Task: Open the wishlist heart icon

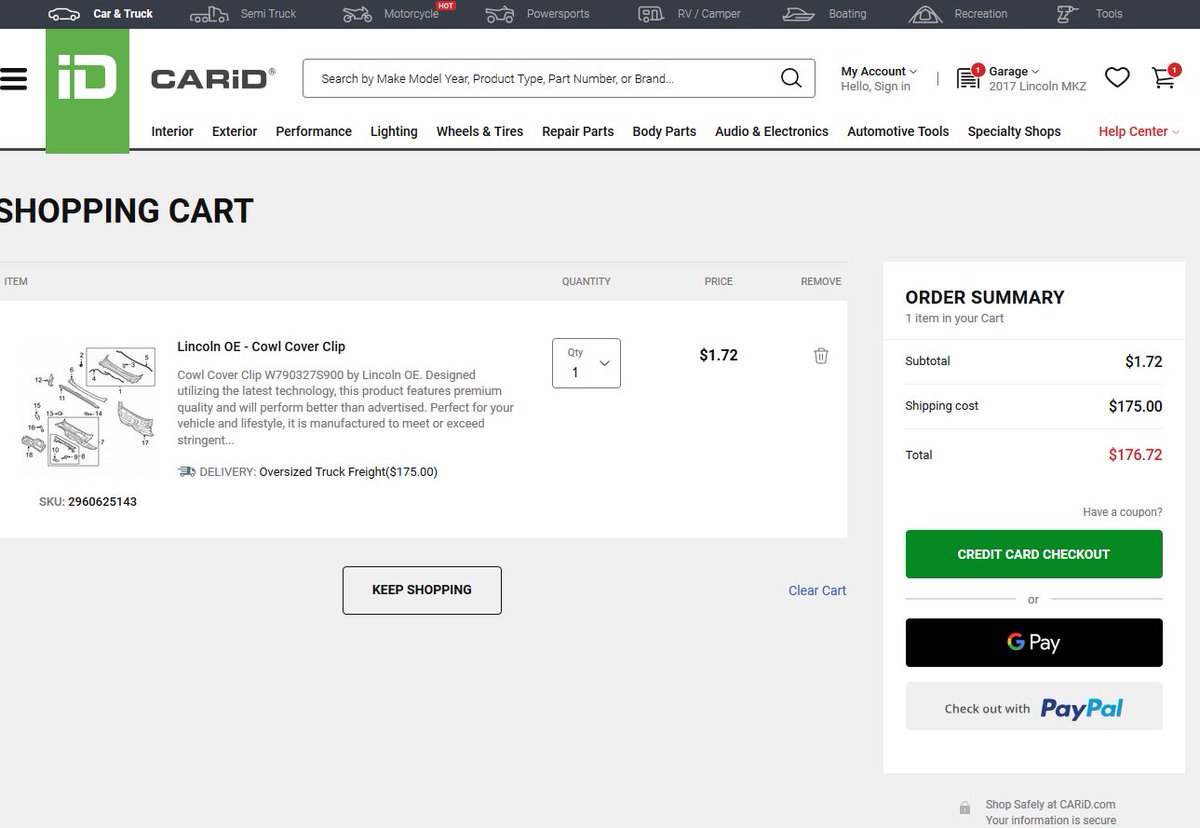Action: coord(1117,78)
